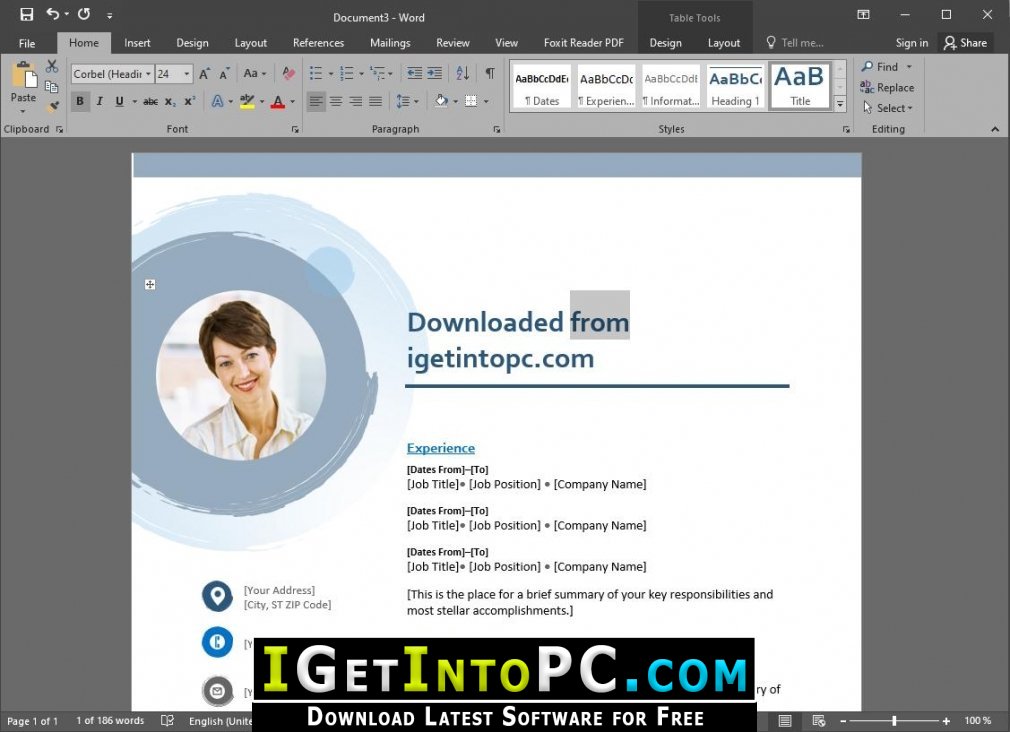This screenshot has height=732, width=1010.
Task: Click the Tell me search field
Action: pos(796,43)
